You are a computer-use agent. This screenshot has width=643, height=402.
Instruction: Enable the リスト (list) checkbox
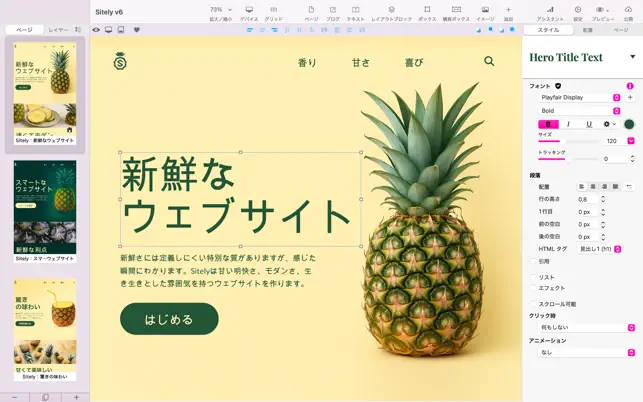point(533,277)
